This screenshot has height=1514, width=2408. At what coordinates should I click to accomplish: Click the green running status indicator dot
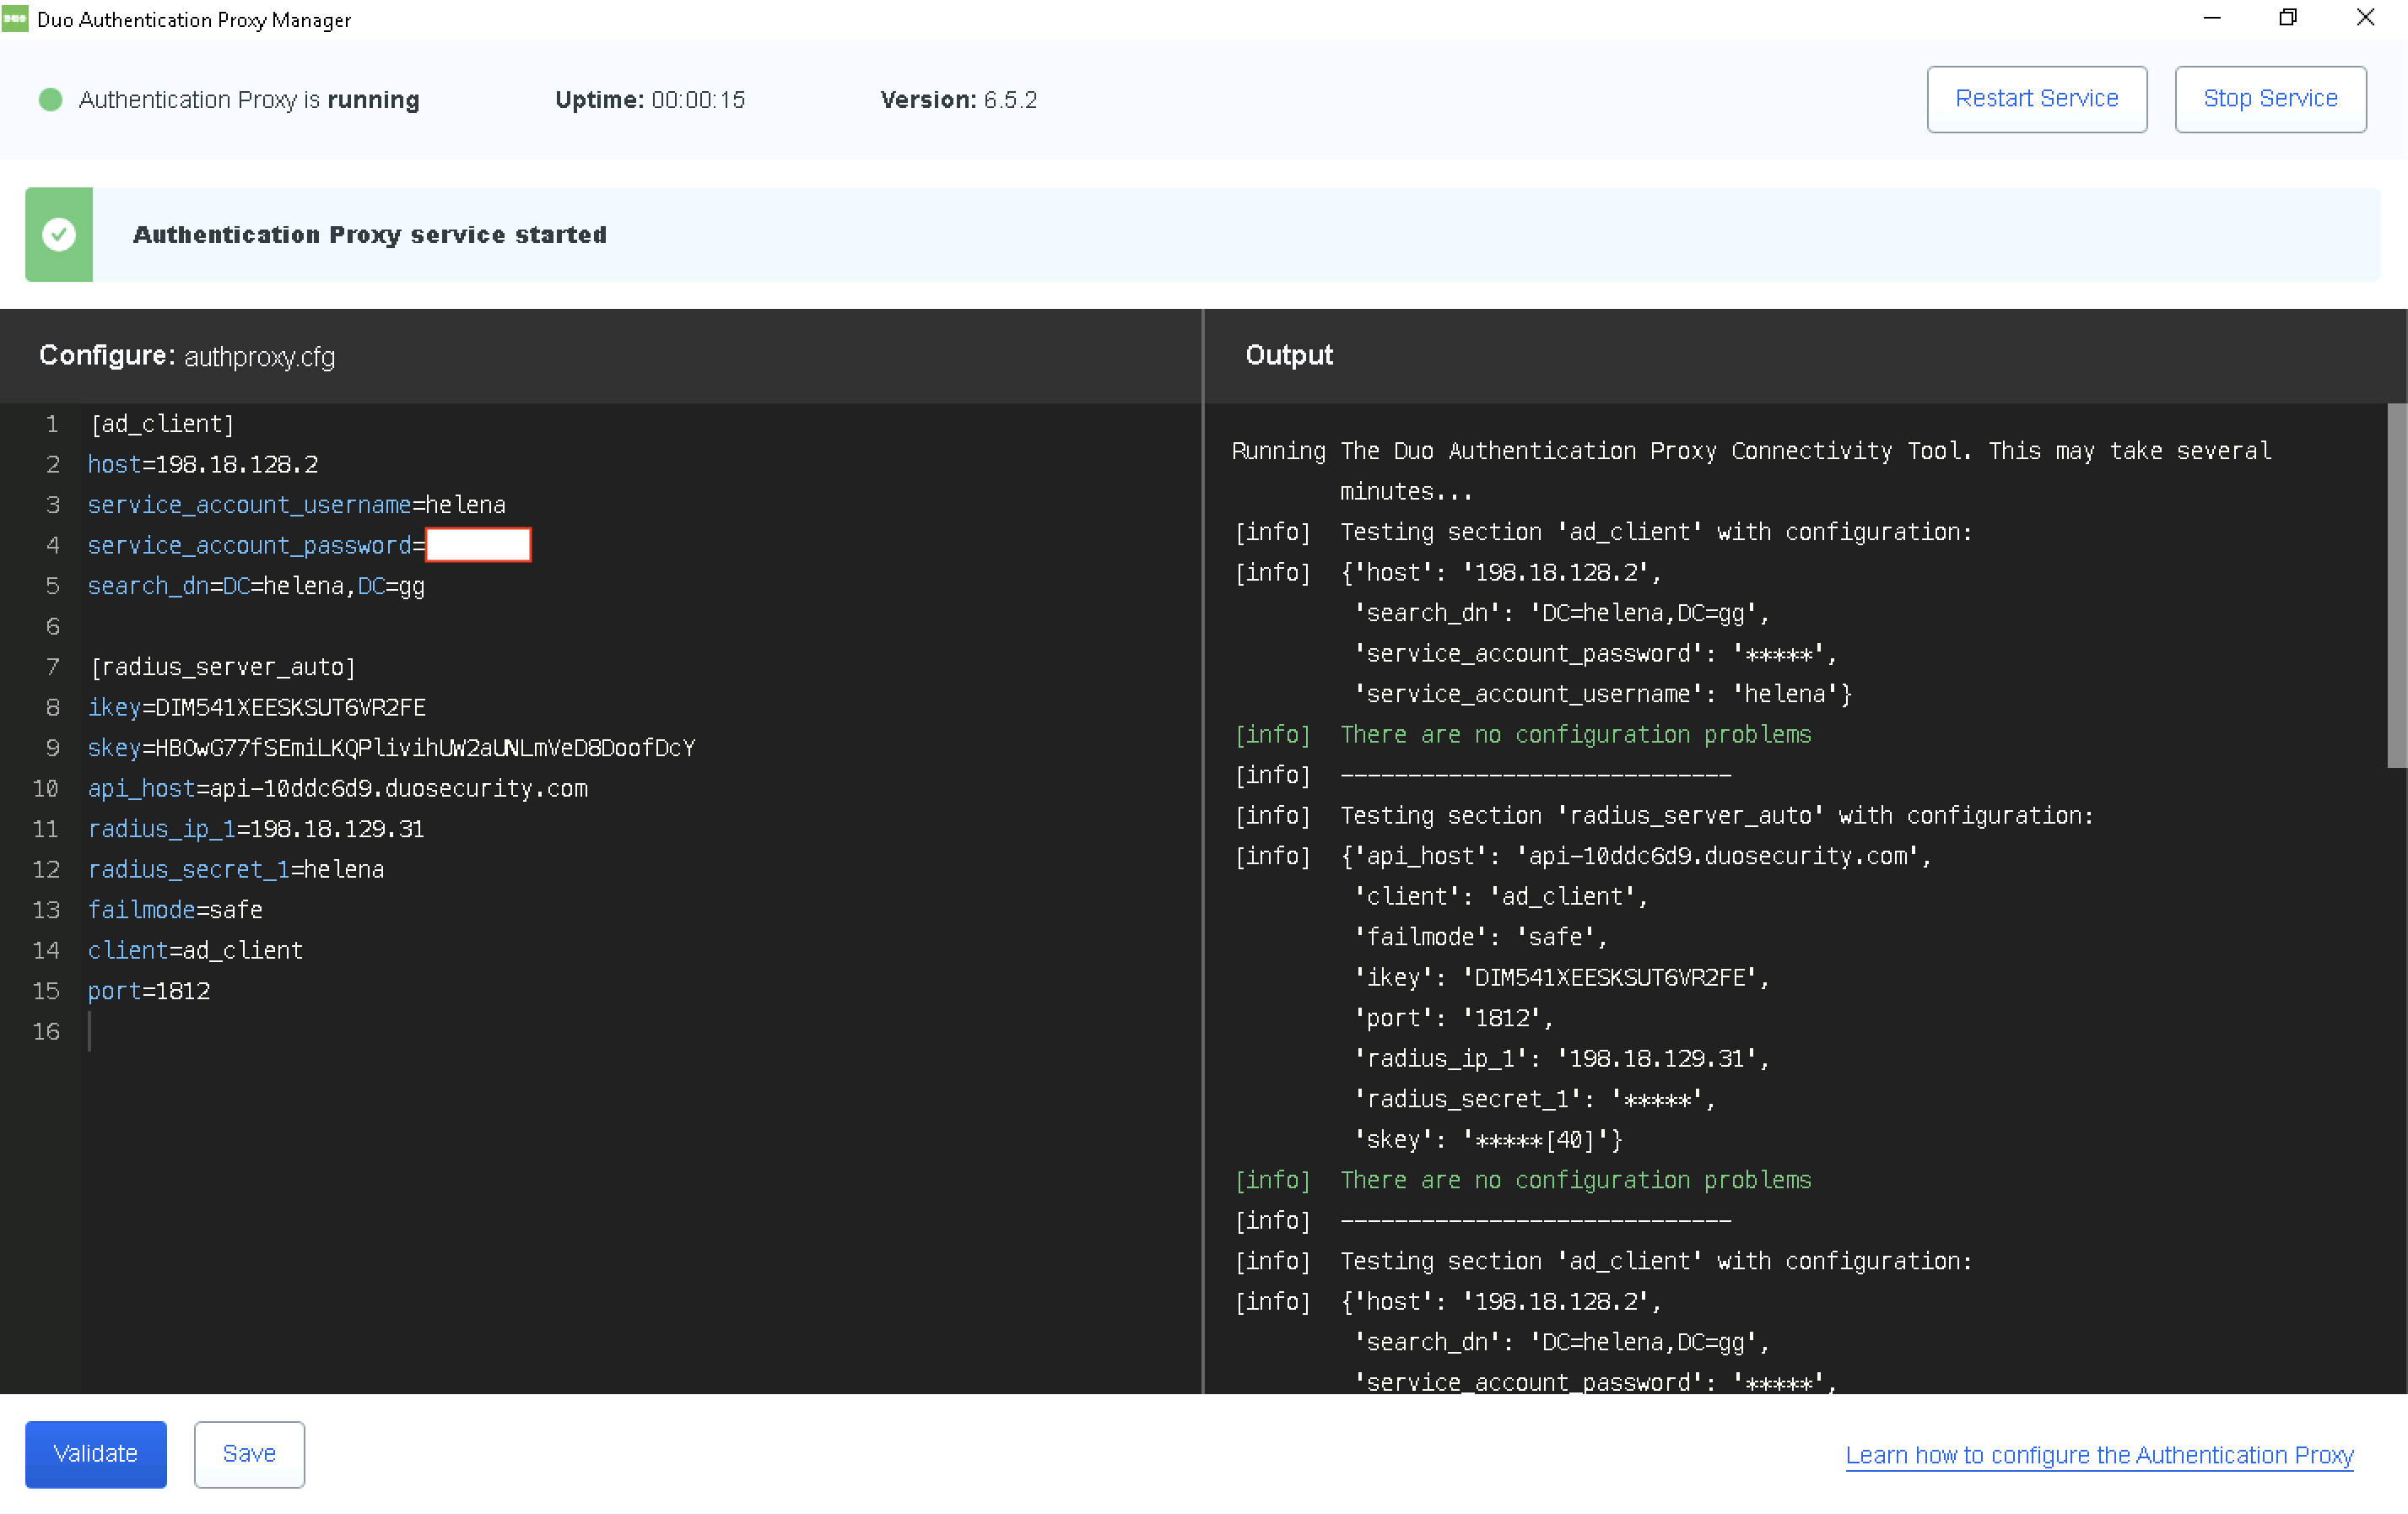[51, 100]
